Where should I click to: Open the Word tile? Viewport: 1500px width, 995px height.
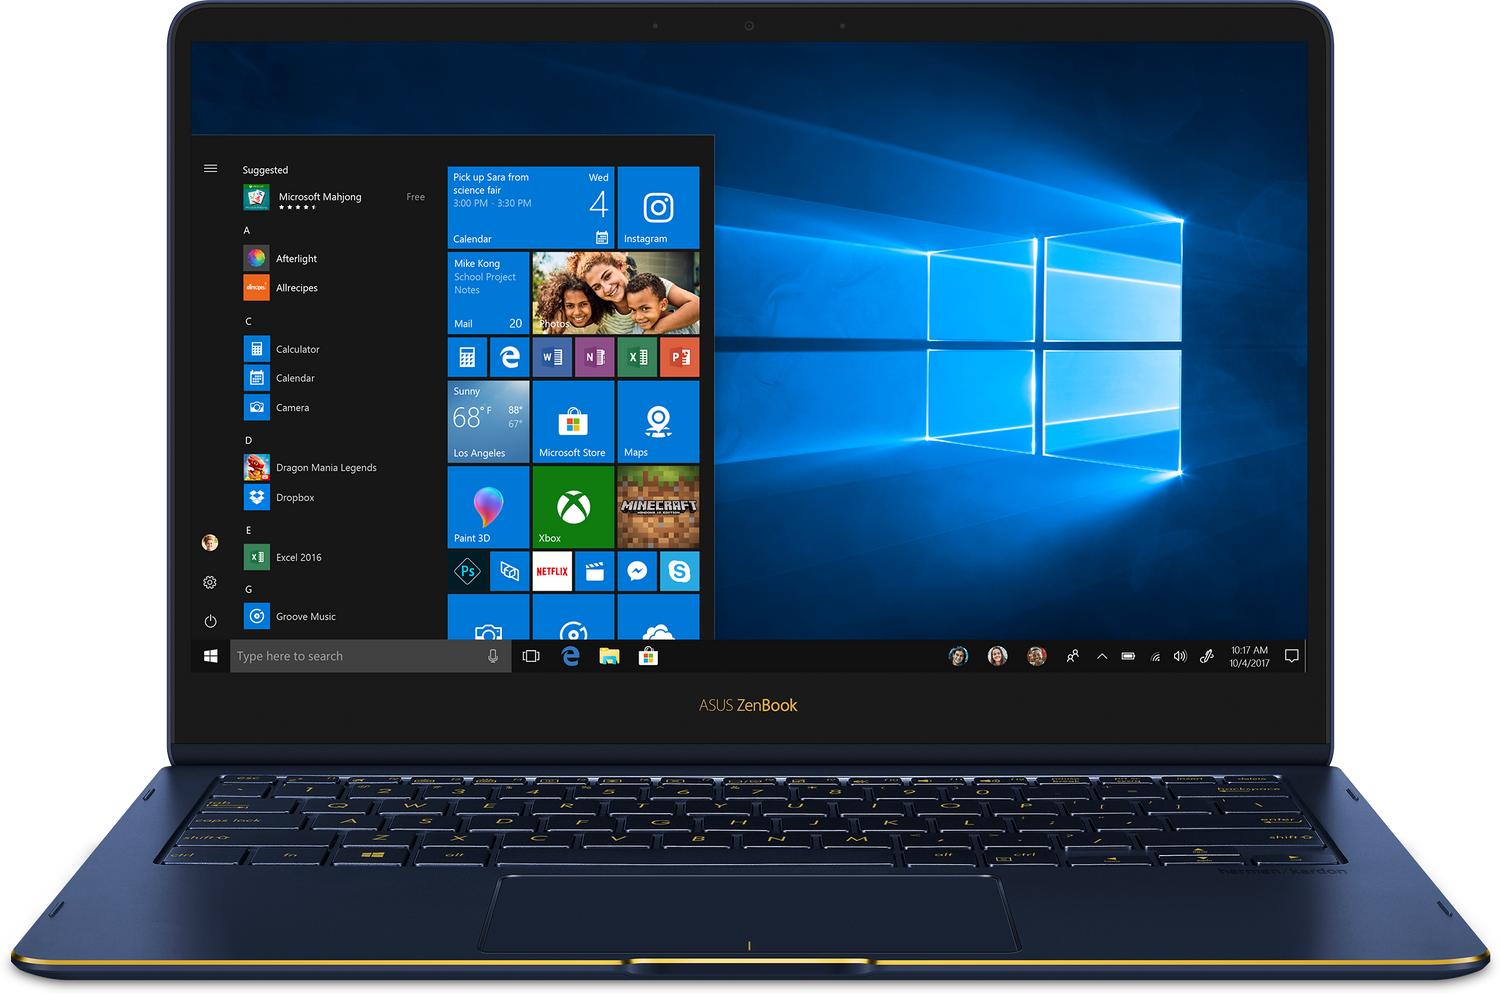click(552, 357)
